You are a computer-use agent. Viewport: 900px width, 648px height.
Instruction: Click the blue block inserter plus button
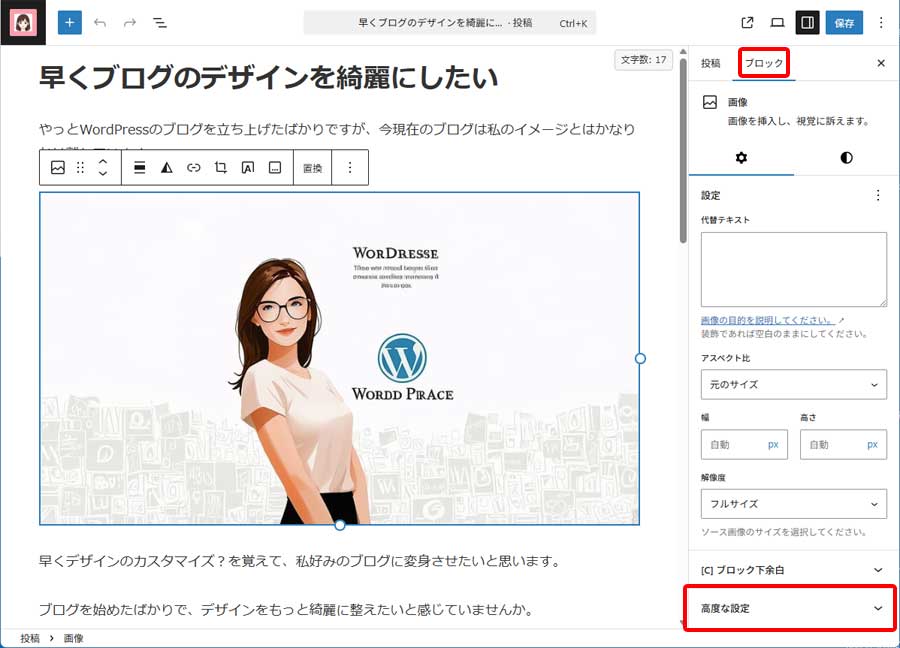click(x=70, y=22)
